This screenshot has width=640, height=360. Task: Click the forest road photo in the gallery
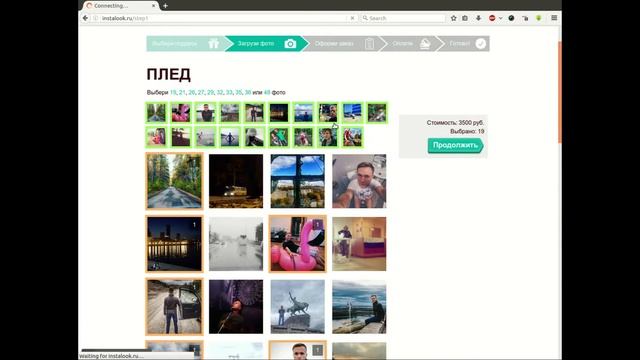174,181
